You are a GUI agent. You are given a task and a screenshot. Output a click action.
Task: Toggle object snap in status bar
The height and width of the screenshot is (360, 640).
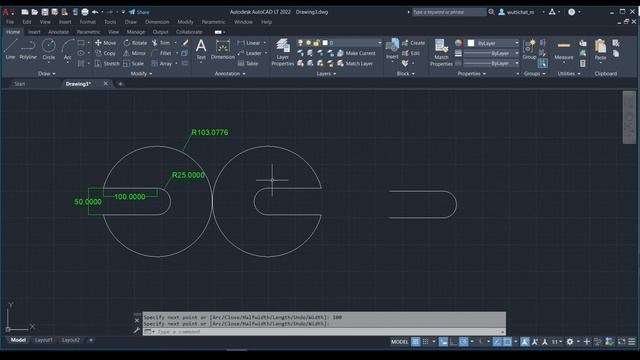tap(507, 342)
